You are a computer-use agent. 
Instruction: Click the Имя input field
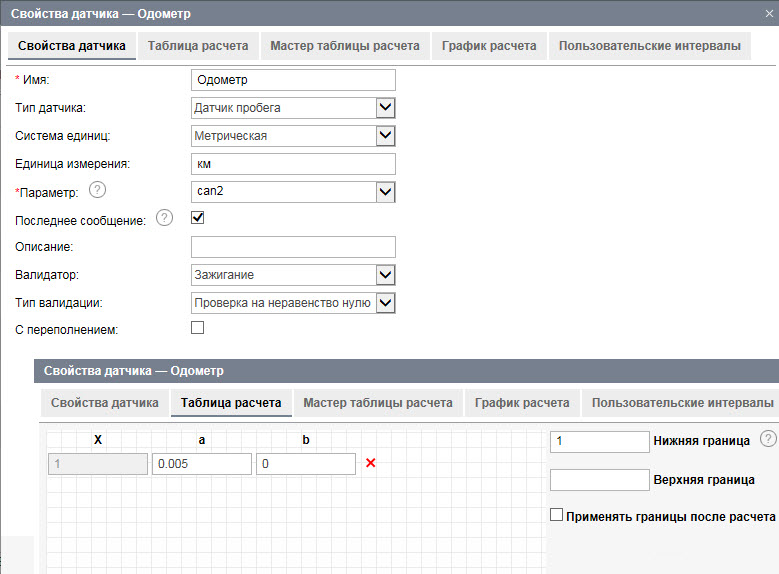[292, 80]
